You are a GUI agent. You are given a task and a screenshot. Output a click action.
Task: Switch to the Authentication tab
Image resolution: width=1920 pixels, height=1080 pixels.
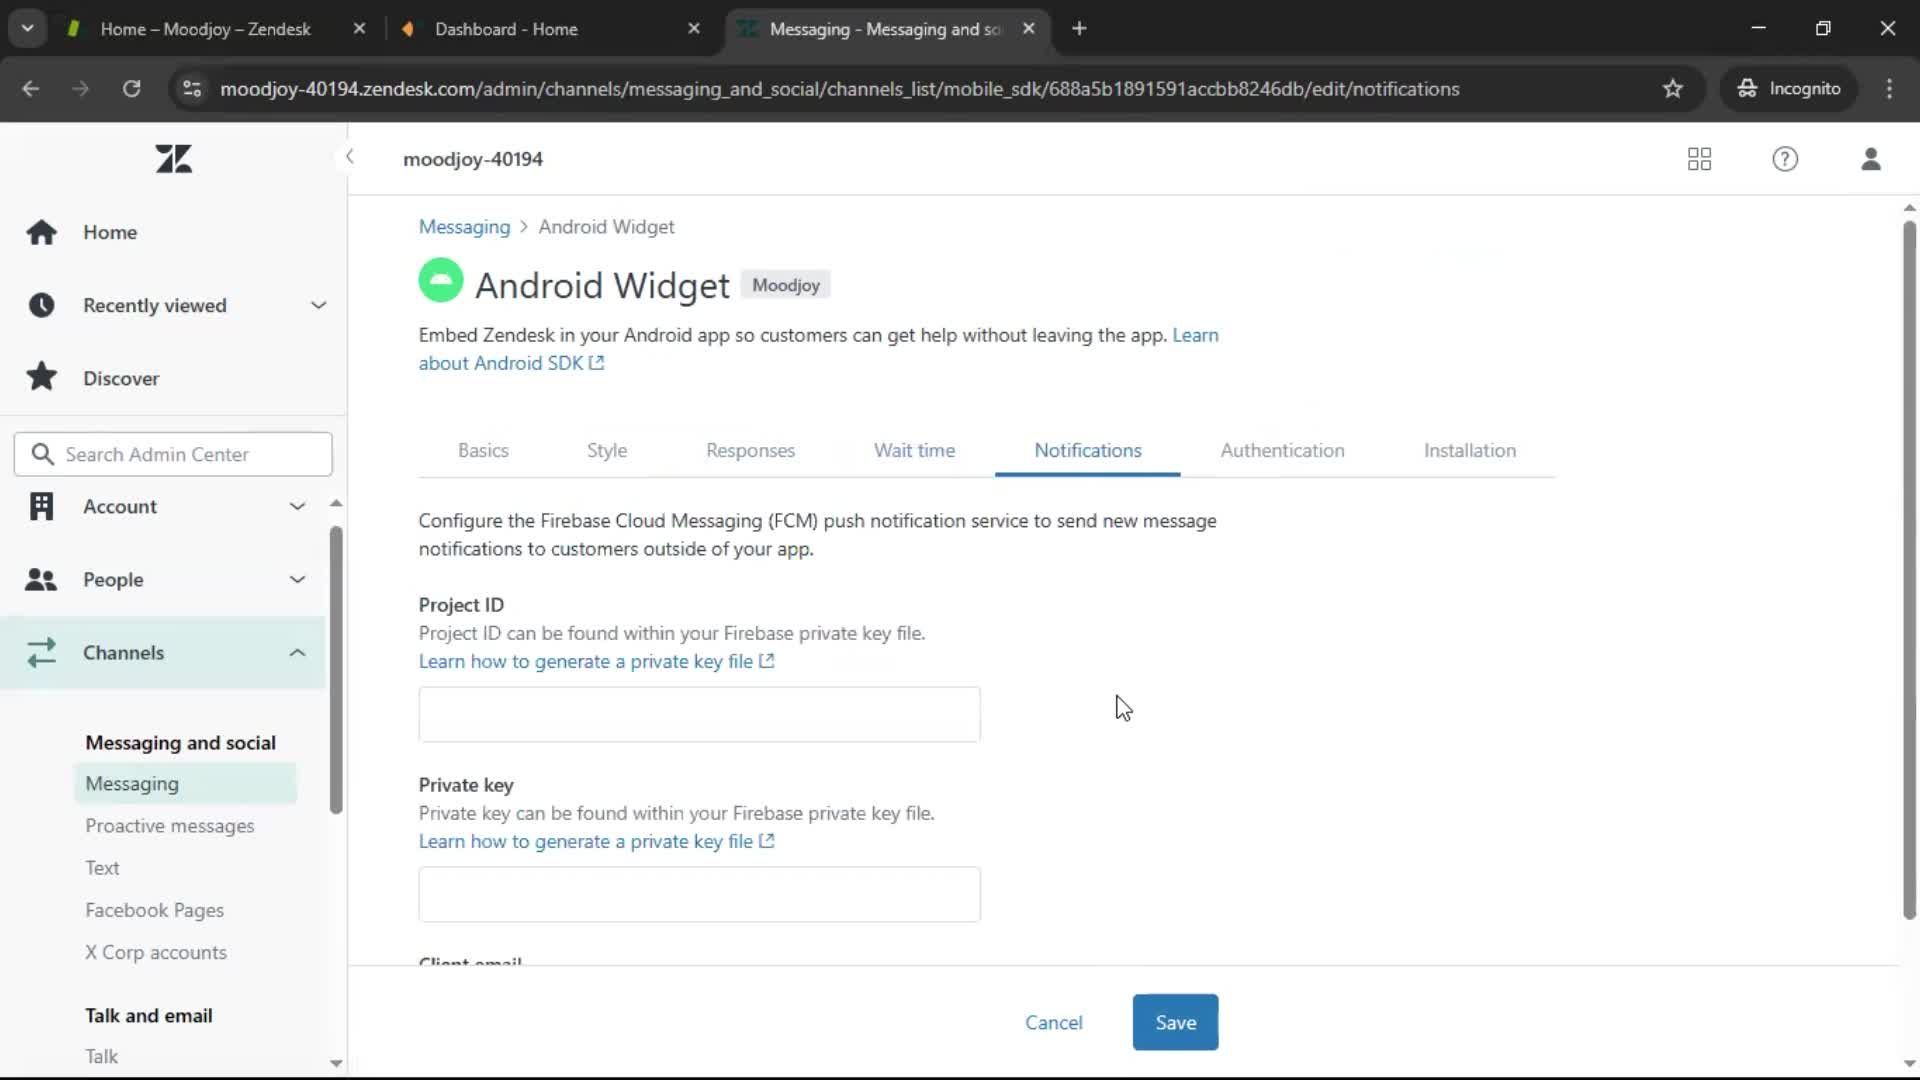[1282, 451]
